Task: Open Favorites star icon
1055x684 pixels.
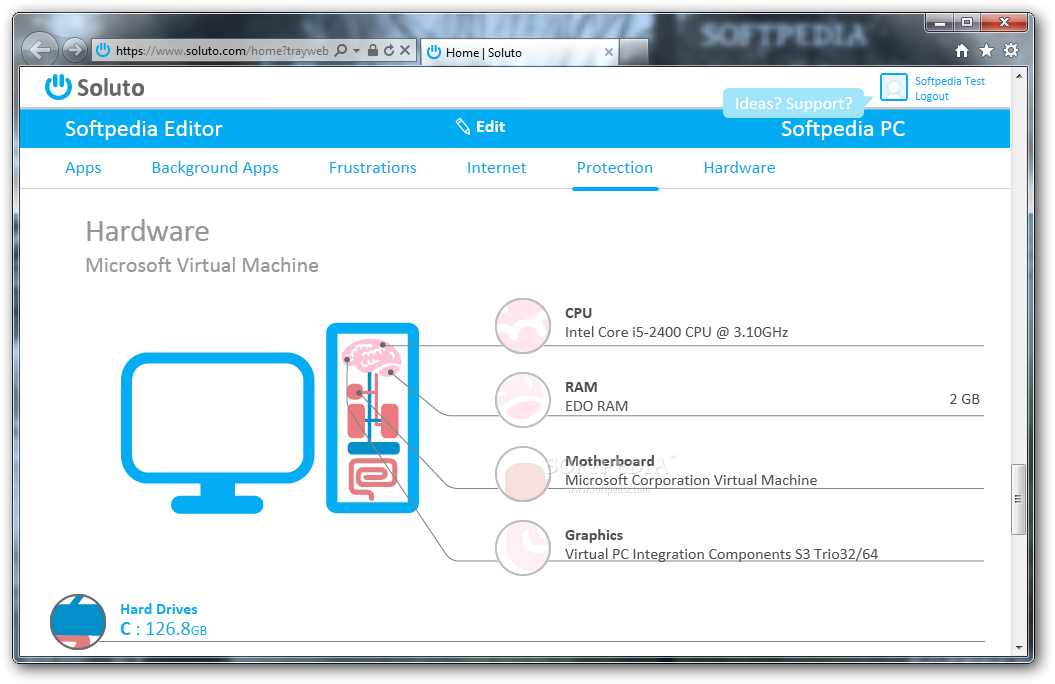Action: tap(986, 50)
